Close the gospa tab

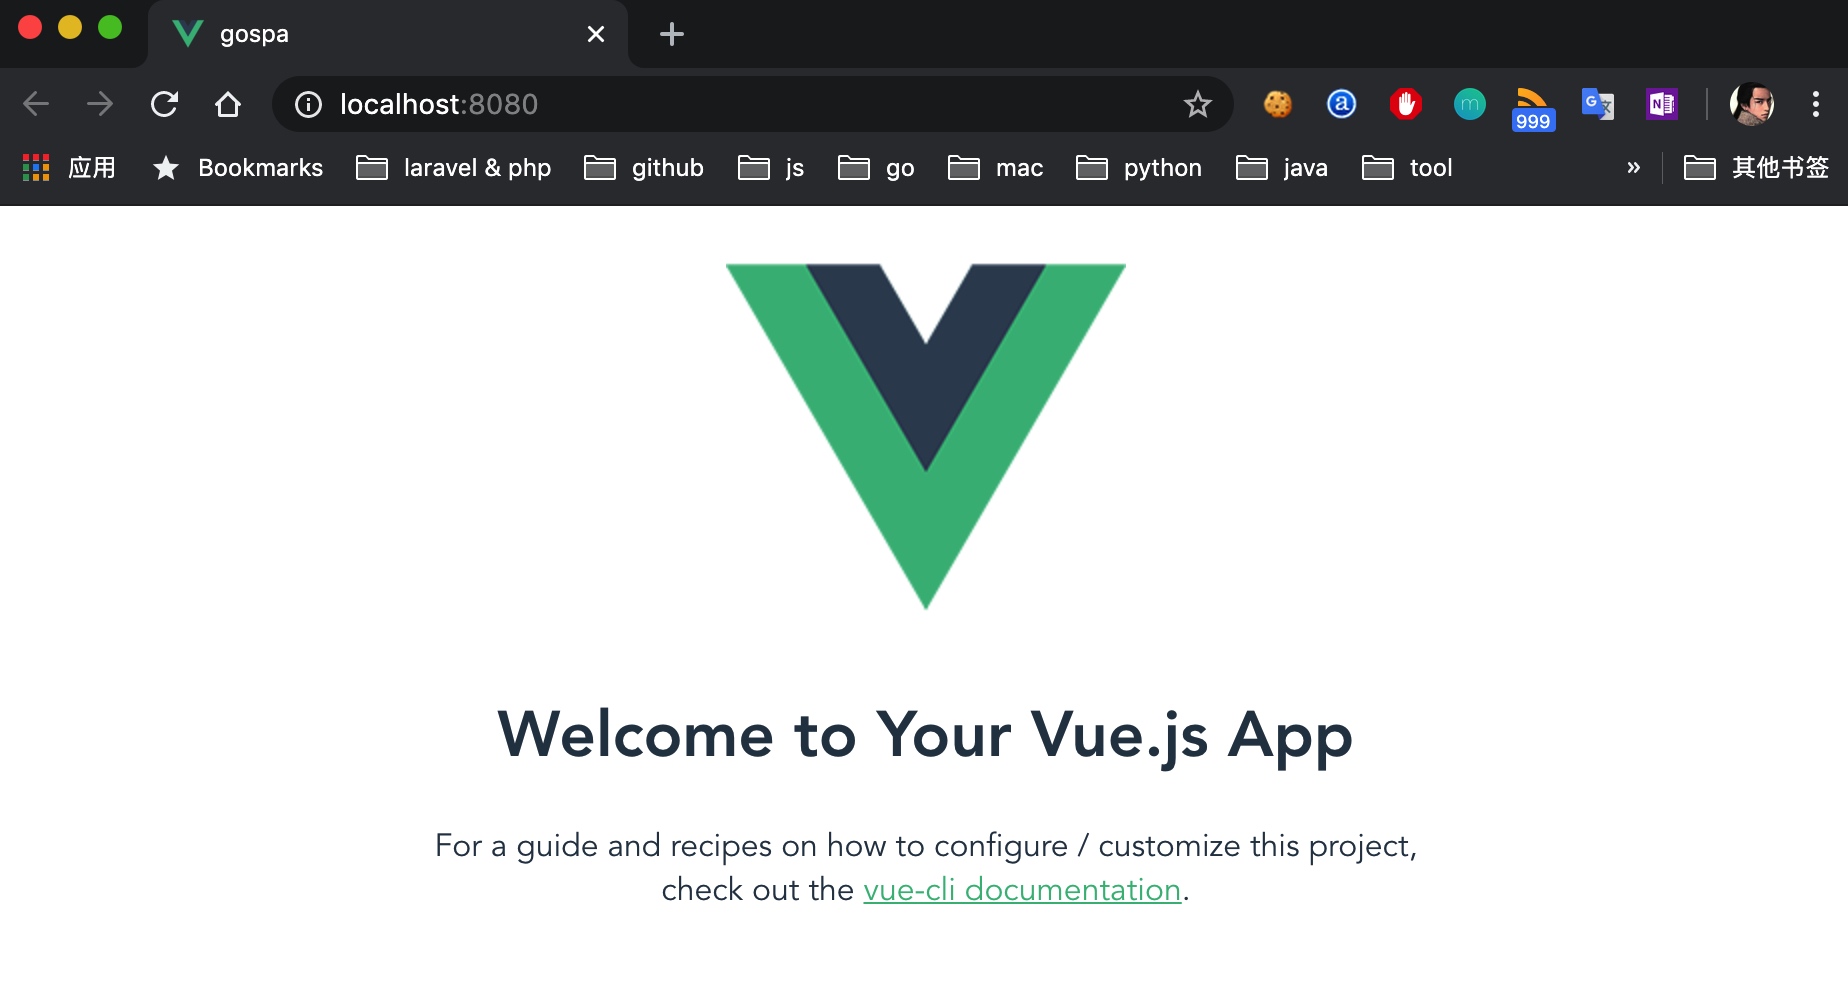coord(596,34)
